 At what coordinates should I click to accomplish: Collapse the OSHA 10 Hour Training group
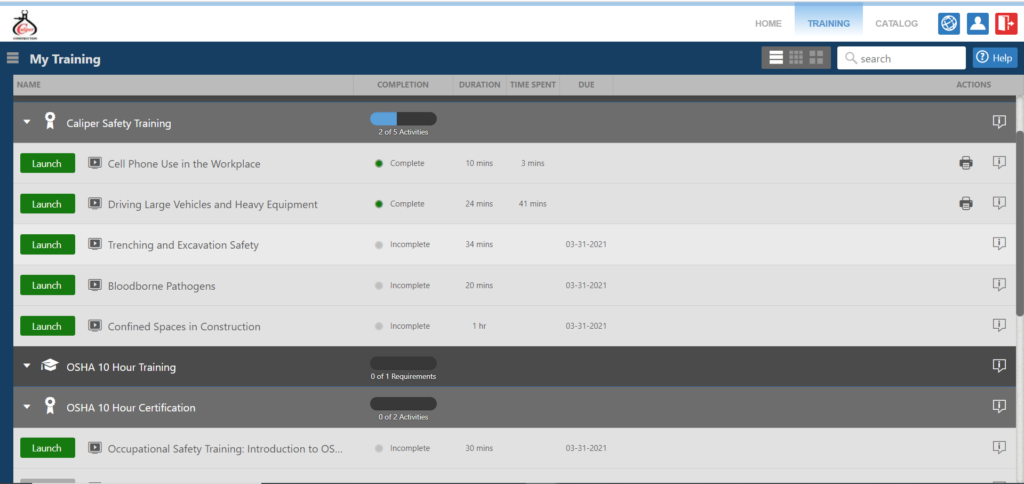tap(27, 366)
